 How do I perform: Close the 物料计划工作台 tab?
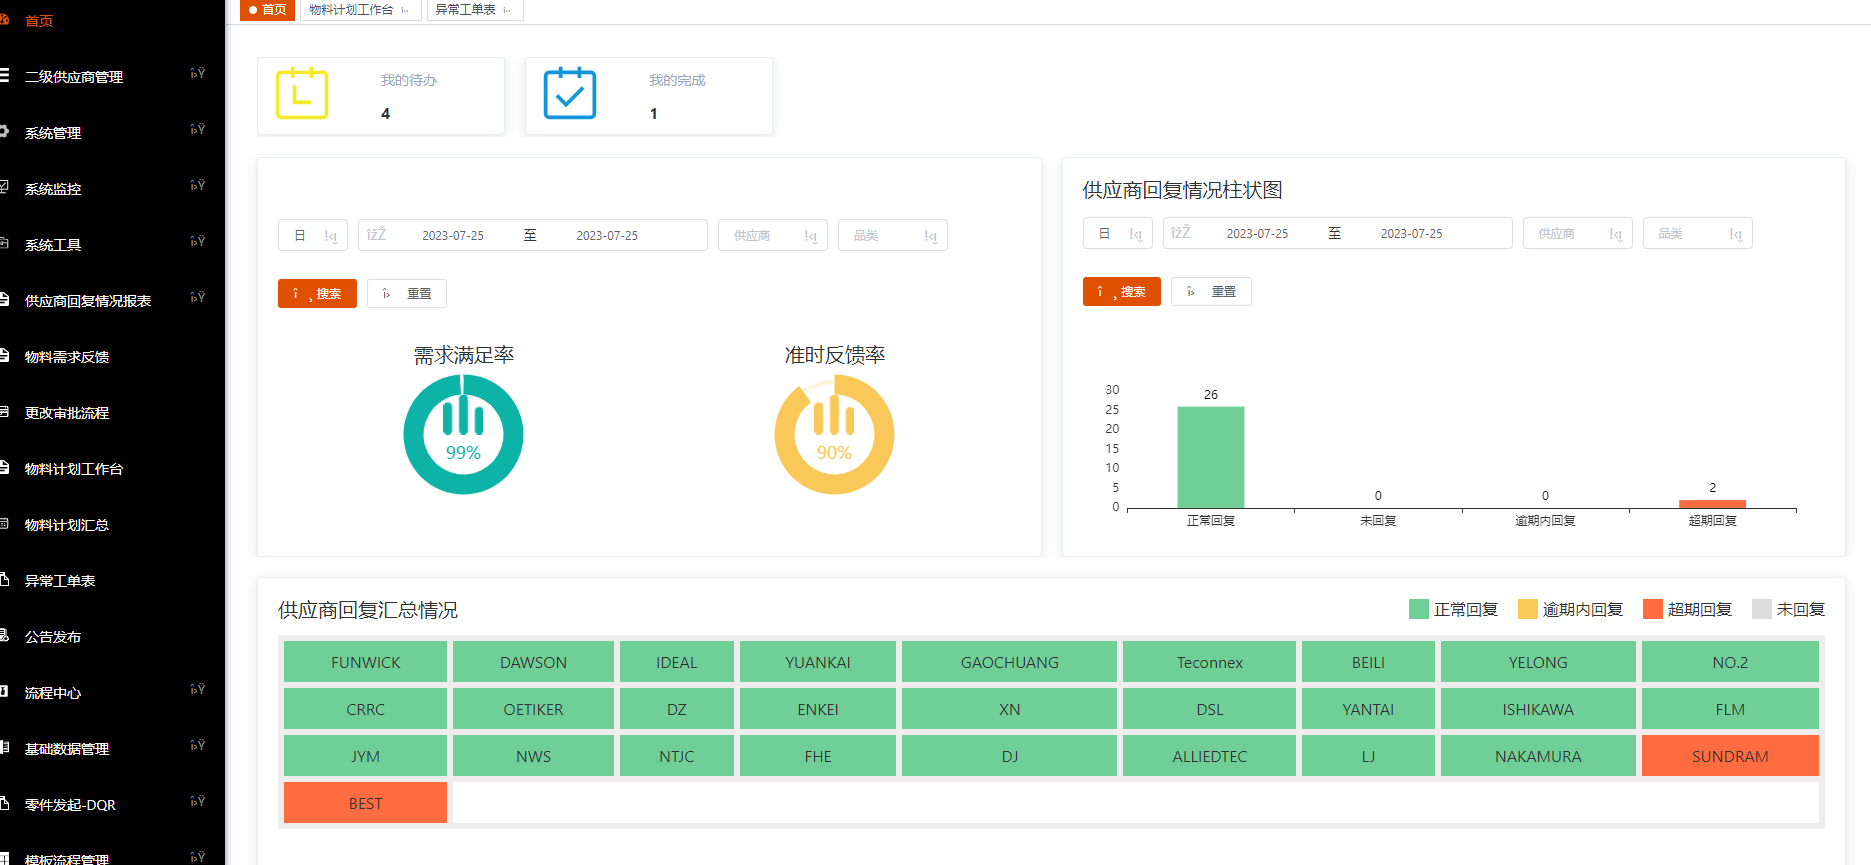(x=405, y=10)
